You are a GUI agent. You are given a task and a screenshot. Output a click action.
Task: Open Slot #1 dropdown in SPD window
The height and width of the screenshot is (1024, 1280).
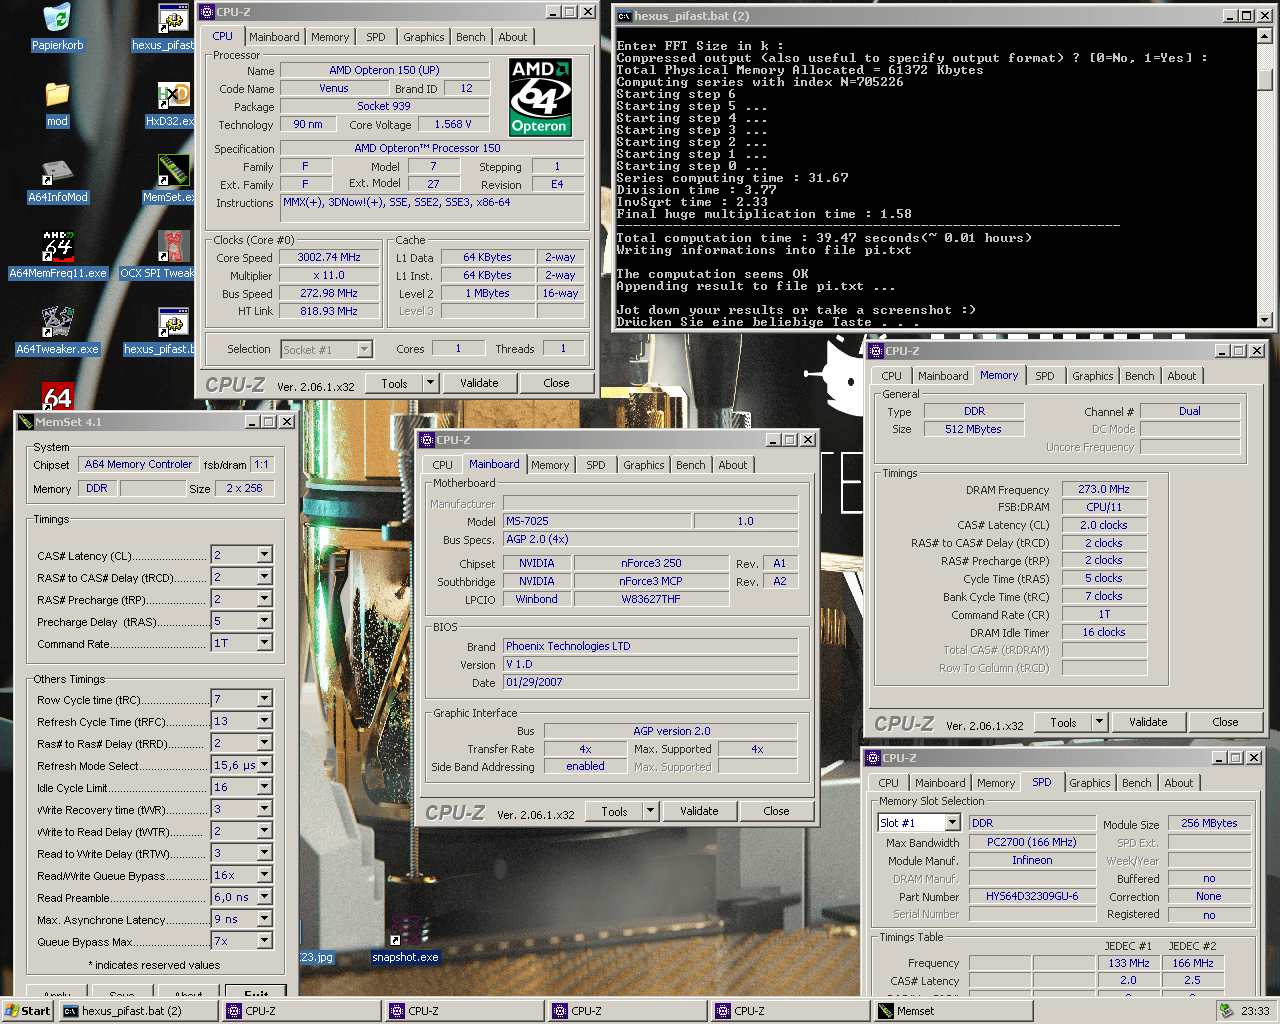tap(952, 823)
